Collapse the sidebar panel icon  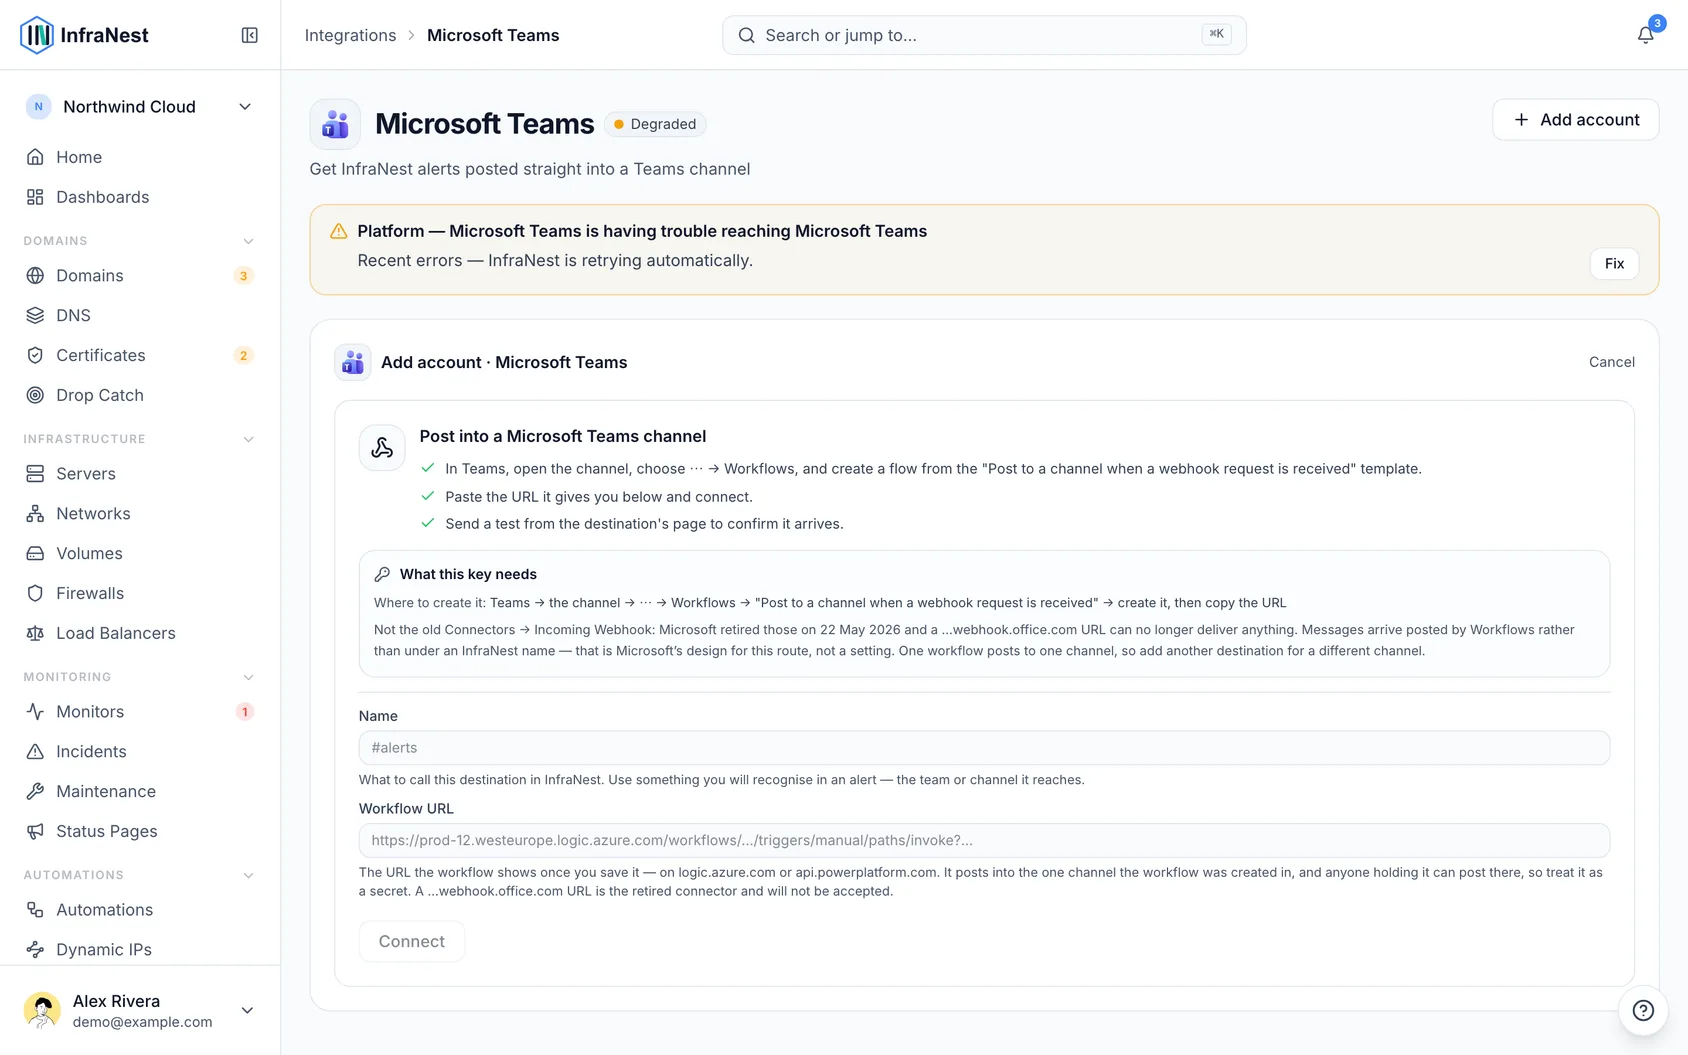pos(250,35)
